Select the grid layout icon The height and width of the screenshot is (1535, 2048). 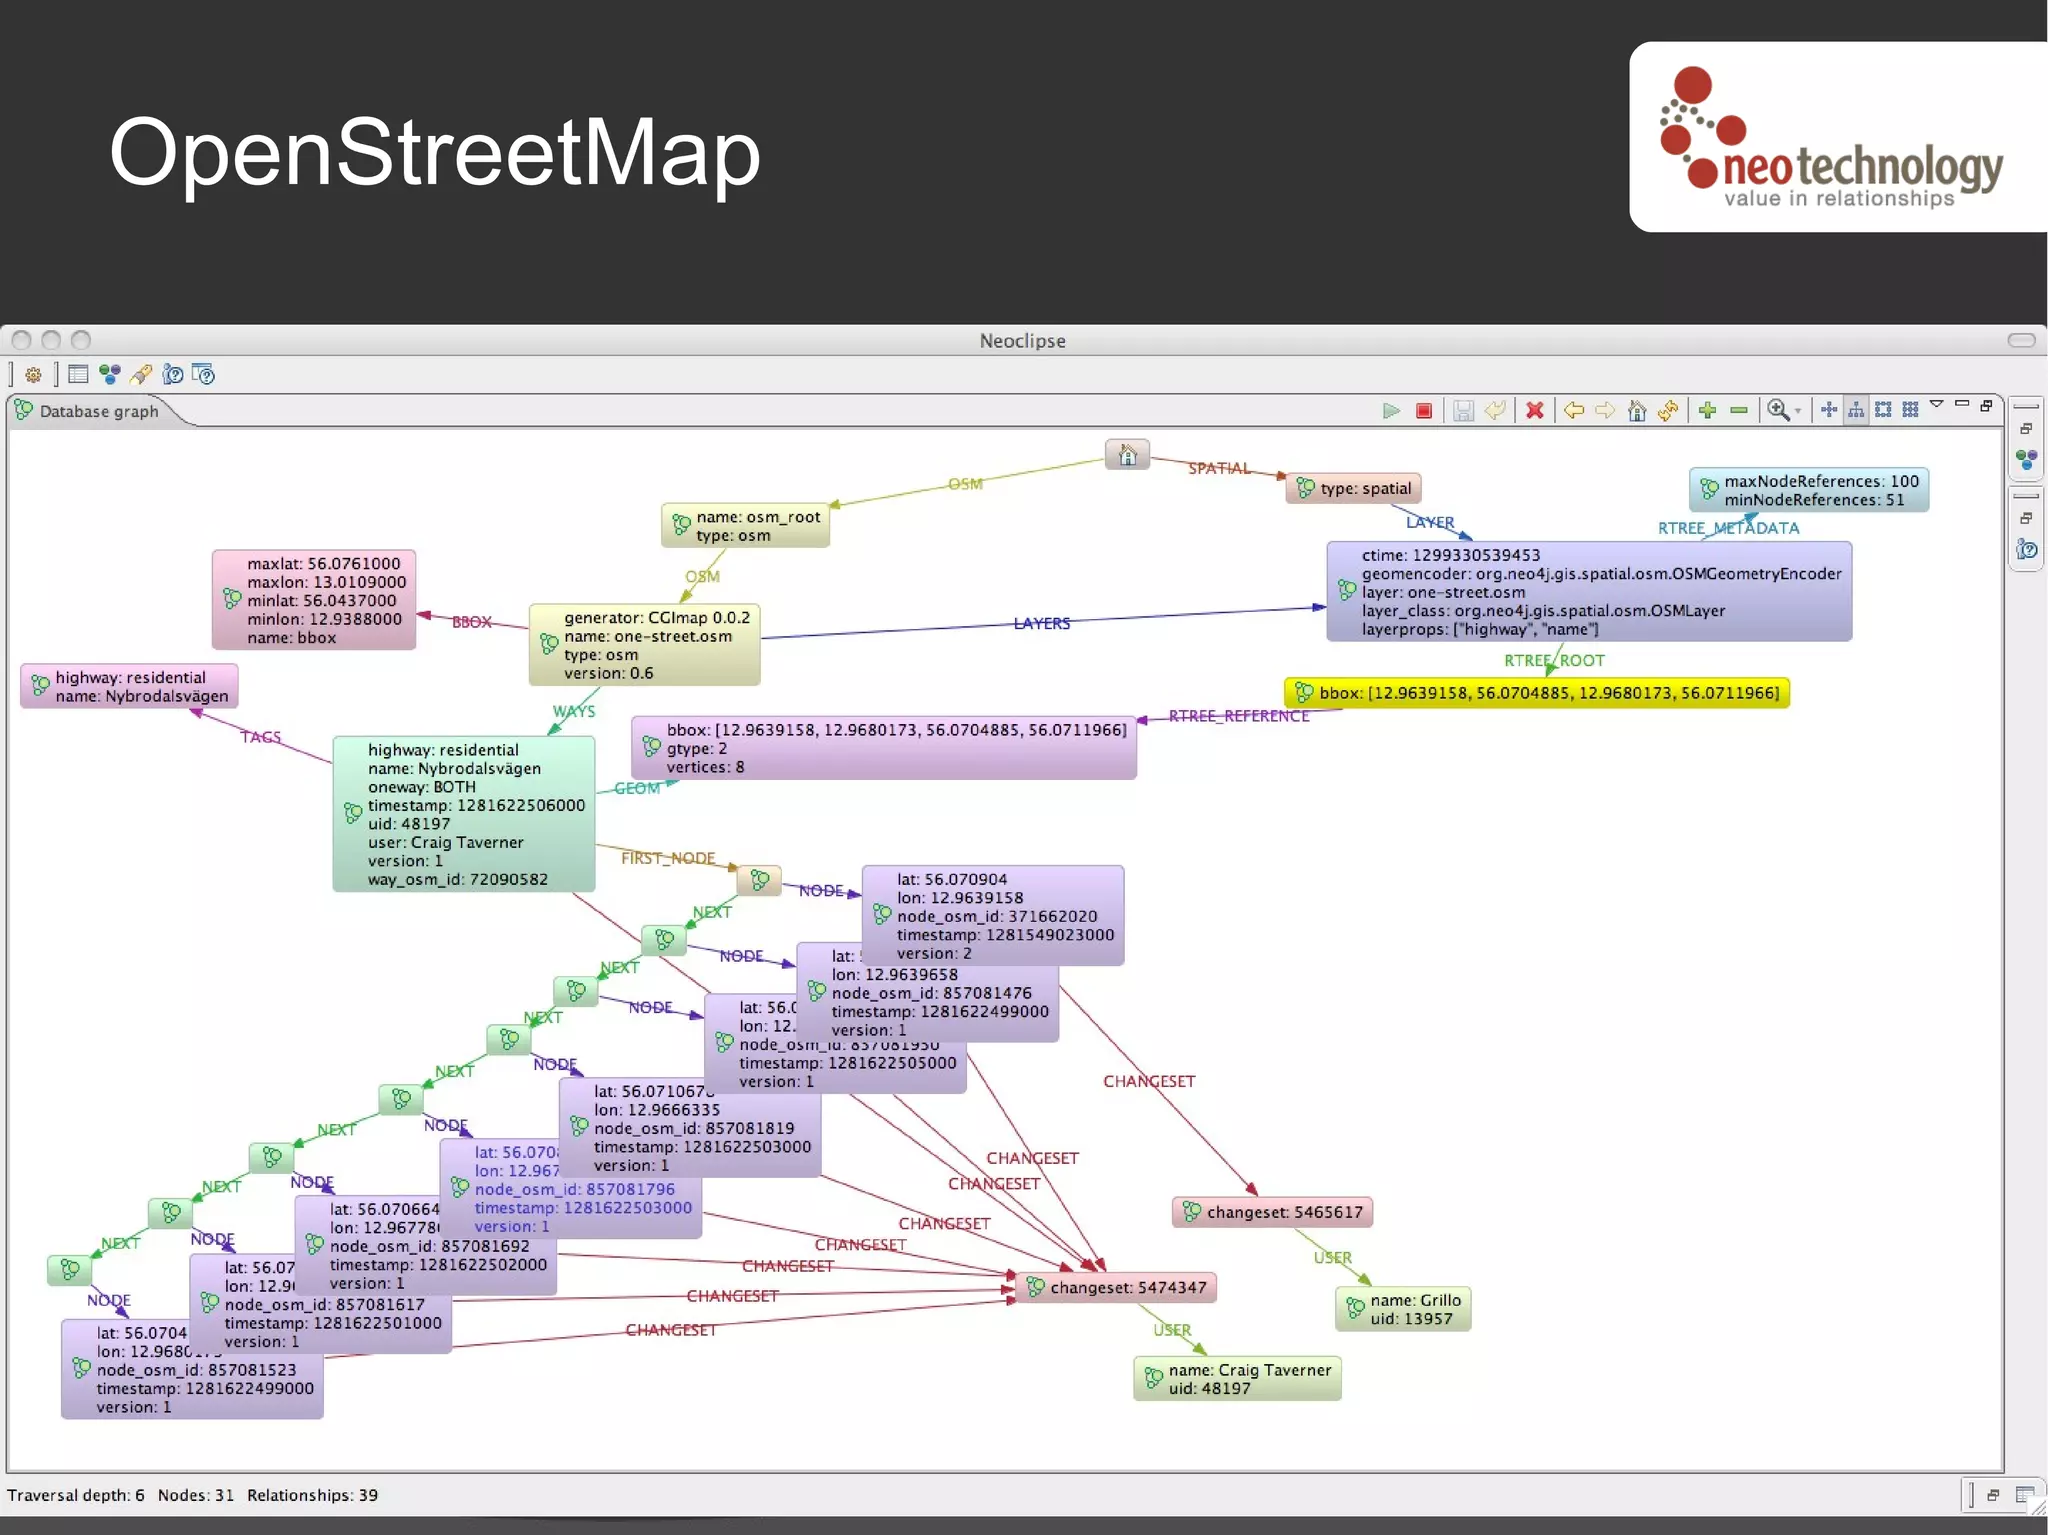pos(1910,410)
